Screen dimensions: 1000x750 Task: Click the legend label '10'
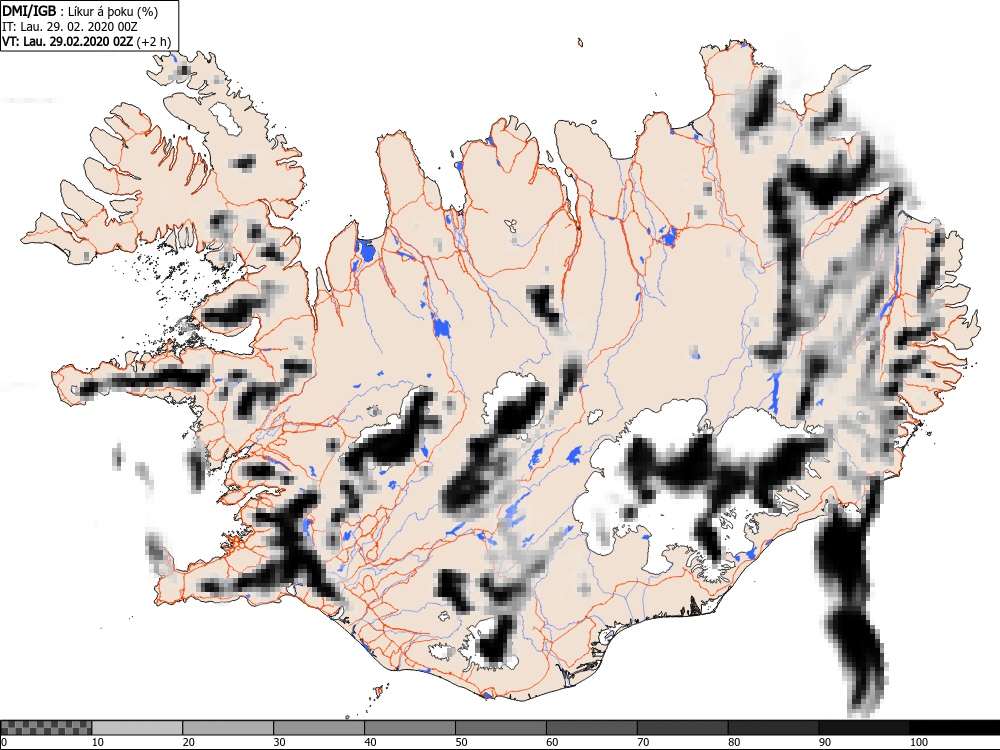pyautogui.click(x=98, y=742)
